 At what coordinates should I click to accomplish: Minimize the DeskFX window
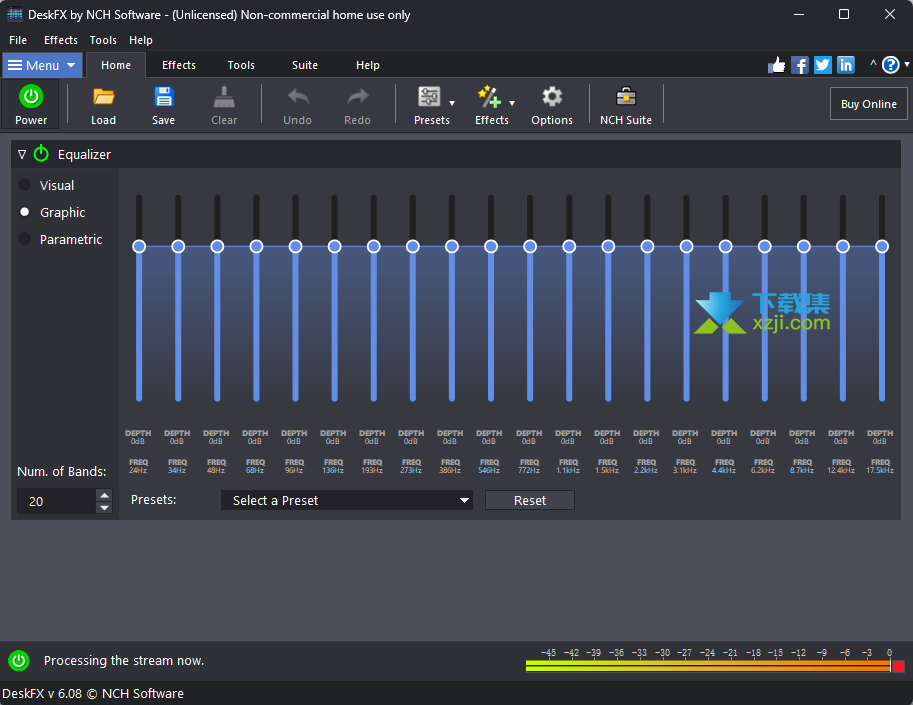pyautogui.click(x=799, y=15)
